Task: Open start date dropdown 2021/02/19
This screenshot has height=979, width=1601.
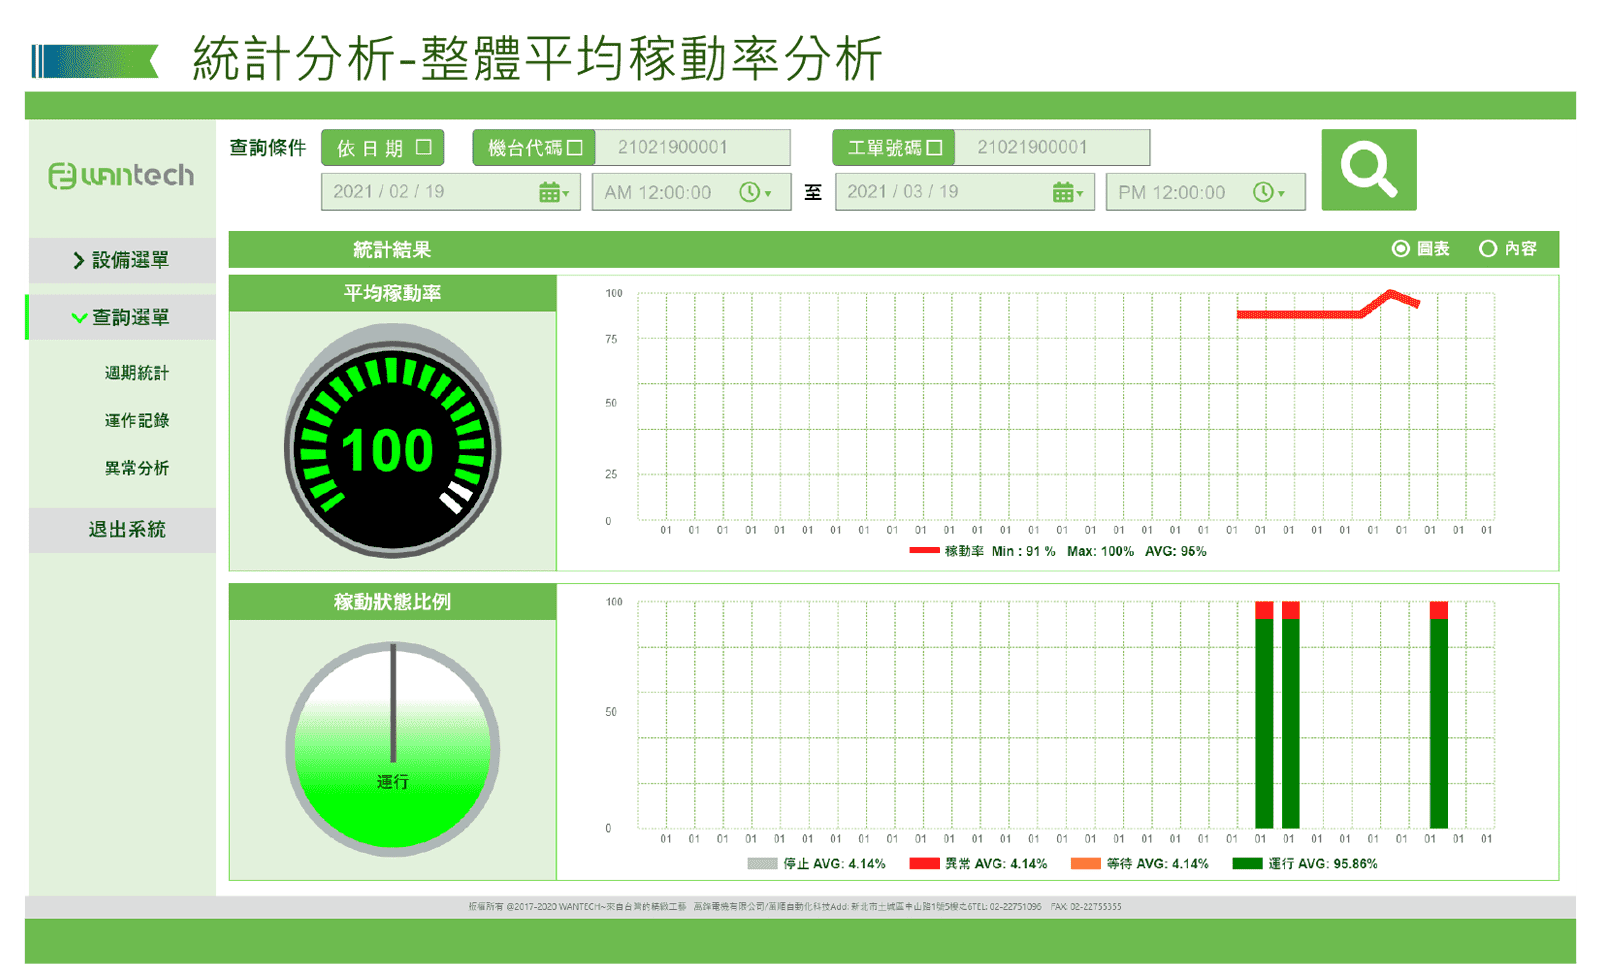Action: [450, 192]
